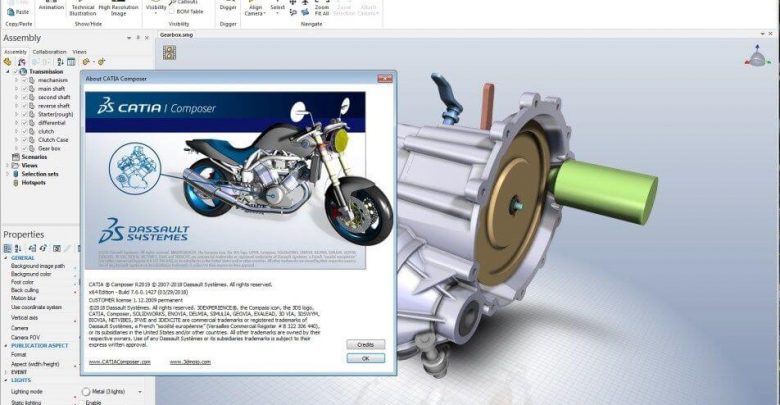
Task: Collapse the GENERAL properties section
Action: click(x=6, y=258)
